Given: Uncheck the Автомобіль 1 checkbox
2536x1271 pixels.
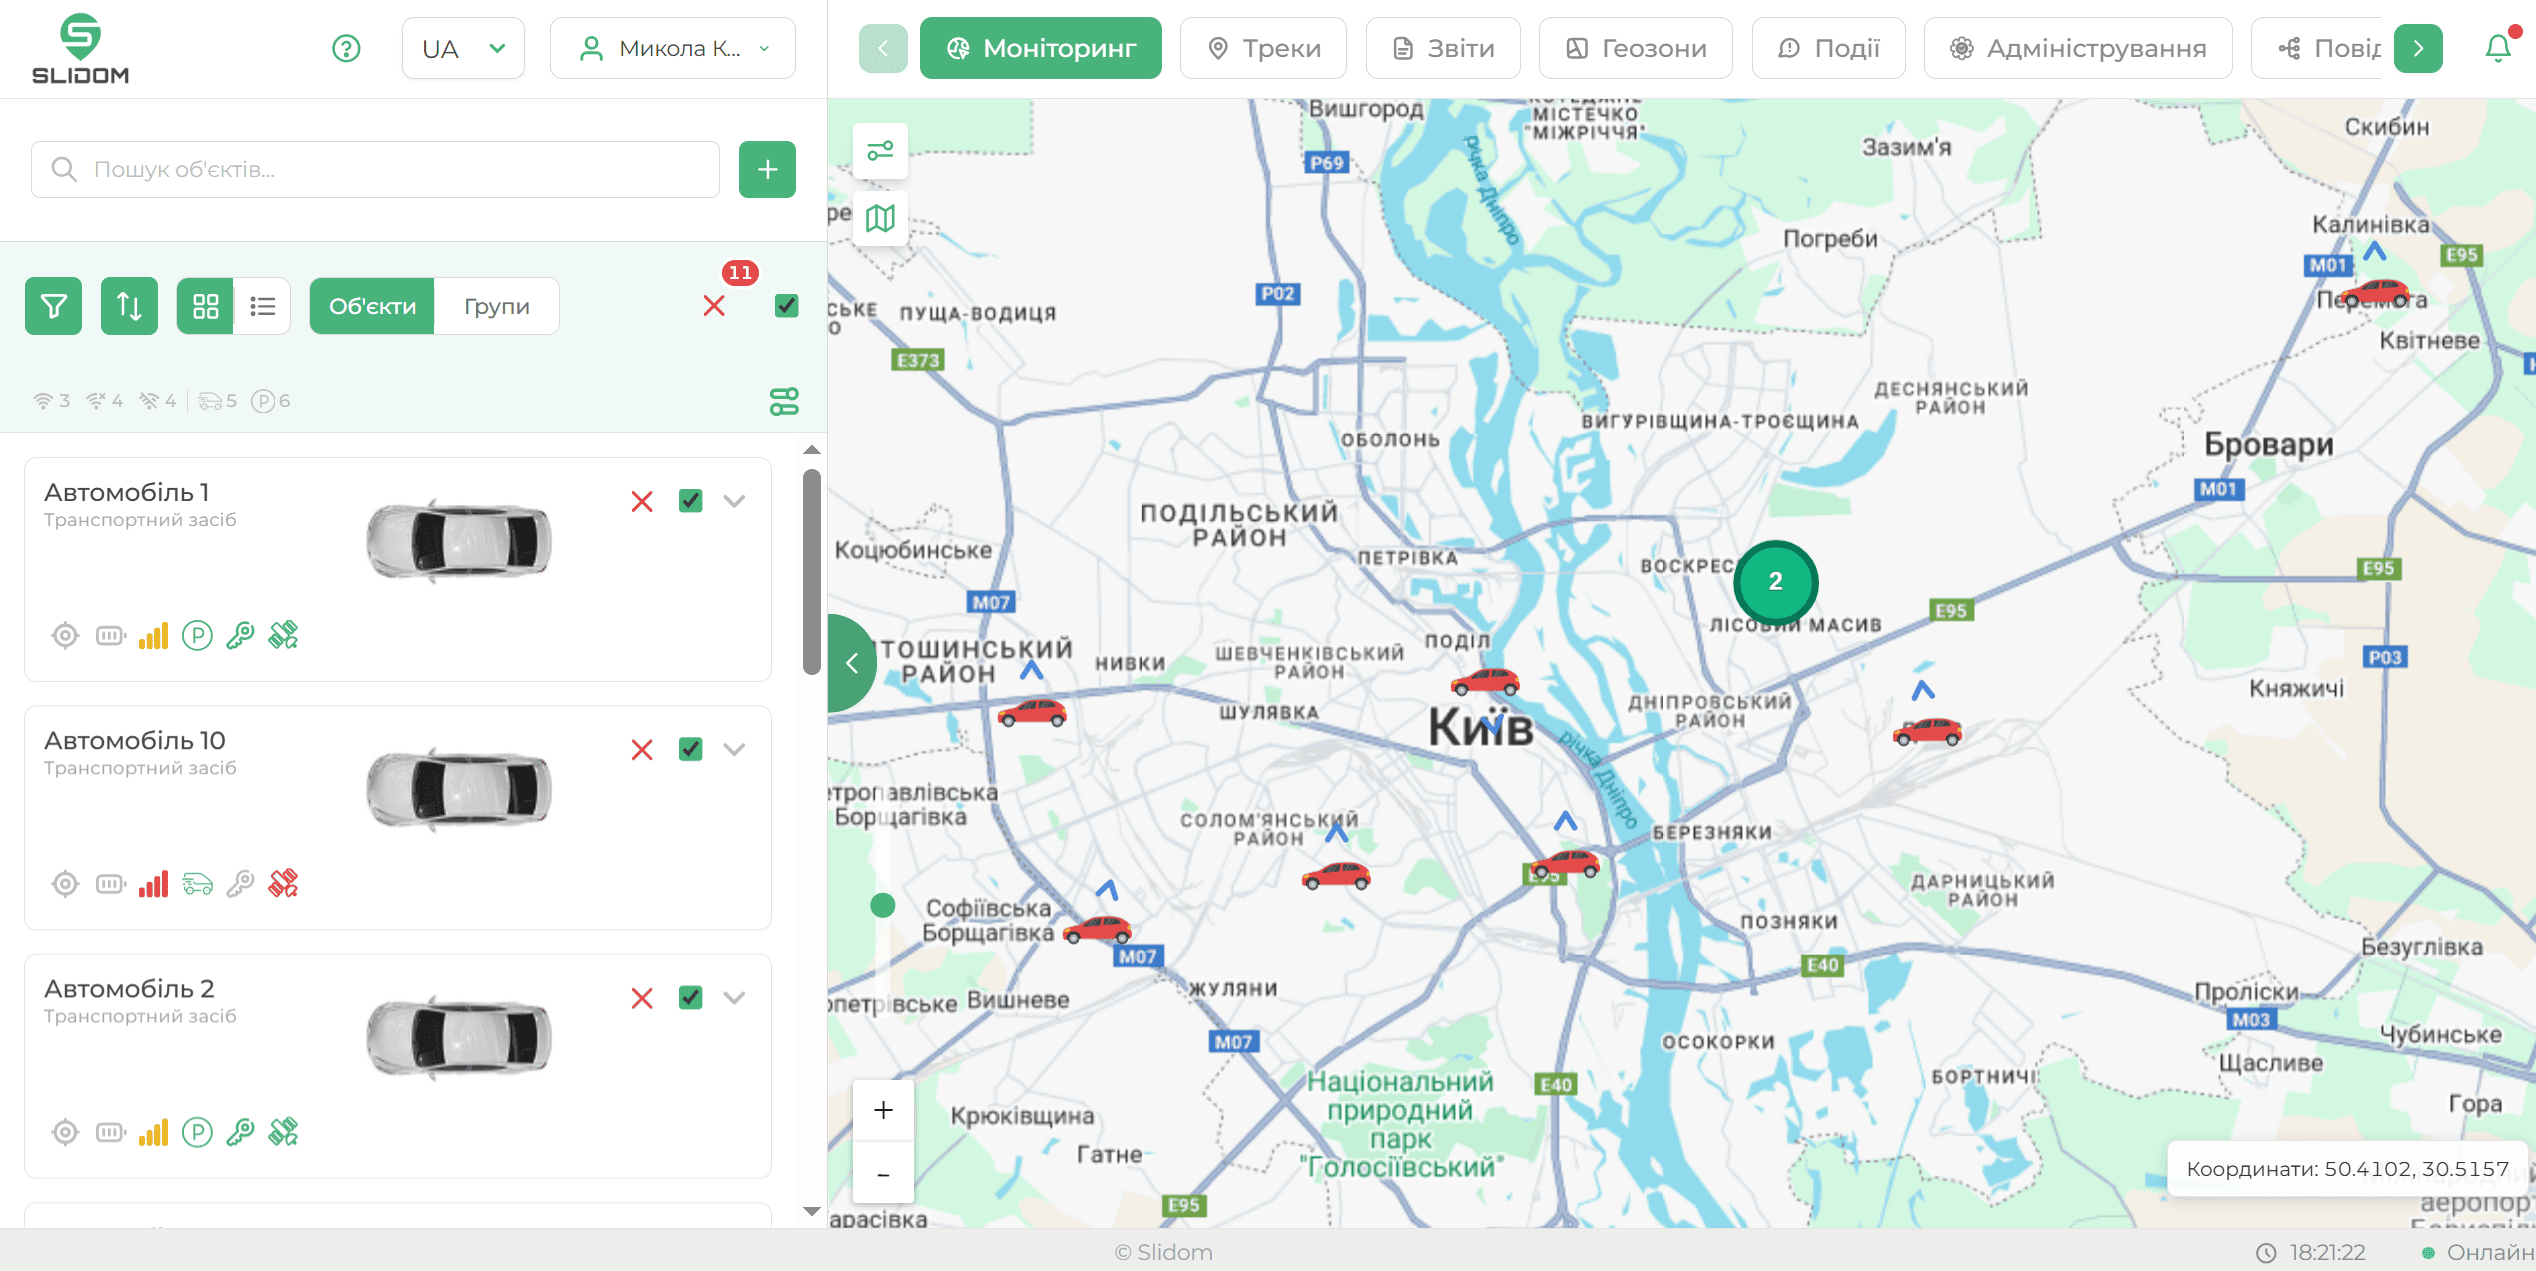Looking at the screenshot, I should 690,501.
